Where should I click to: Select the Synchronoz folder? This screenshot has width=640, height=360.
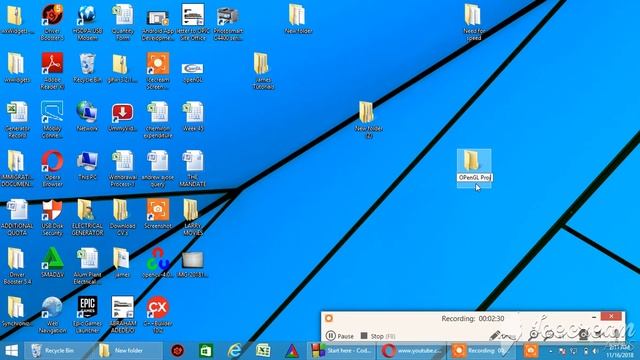pos(17,312)
